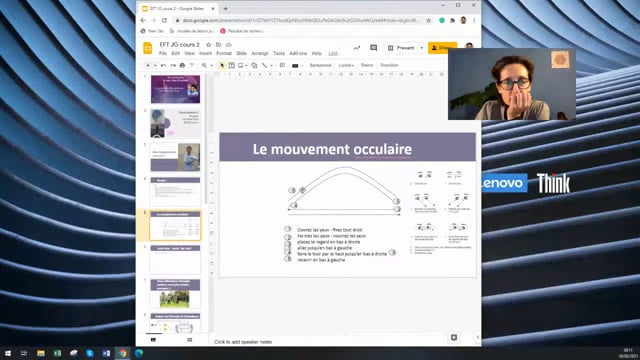
Task: Click the yellow Share button
Action: 442,48
